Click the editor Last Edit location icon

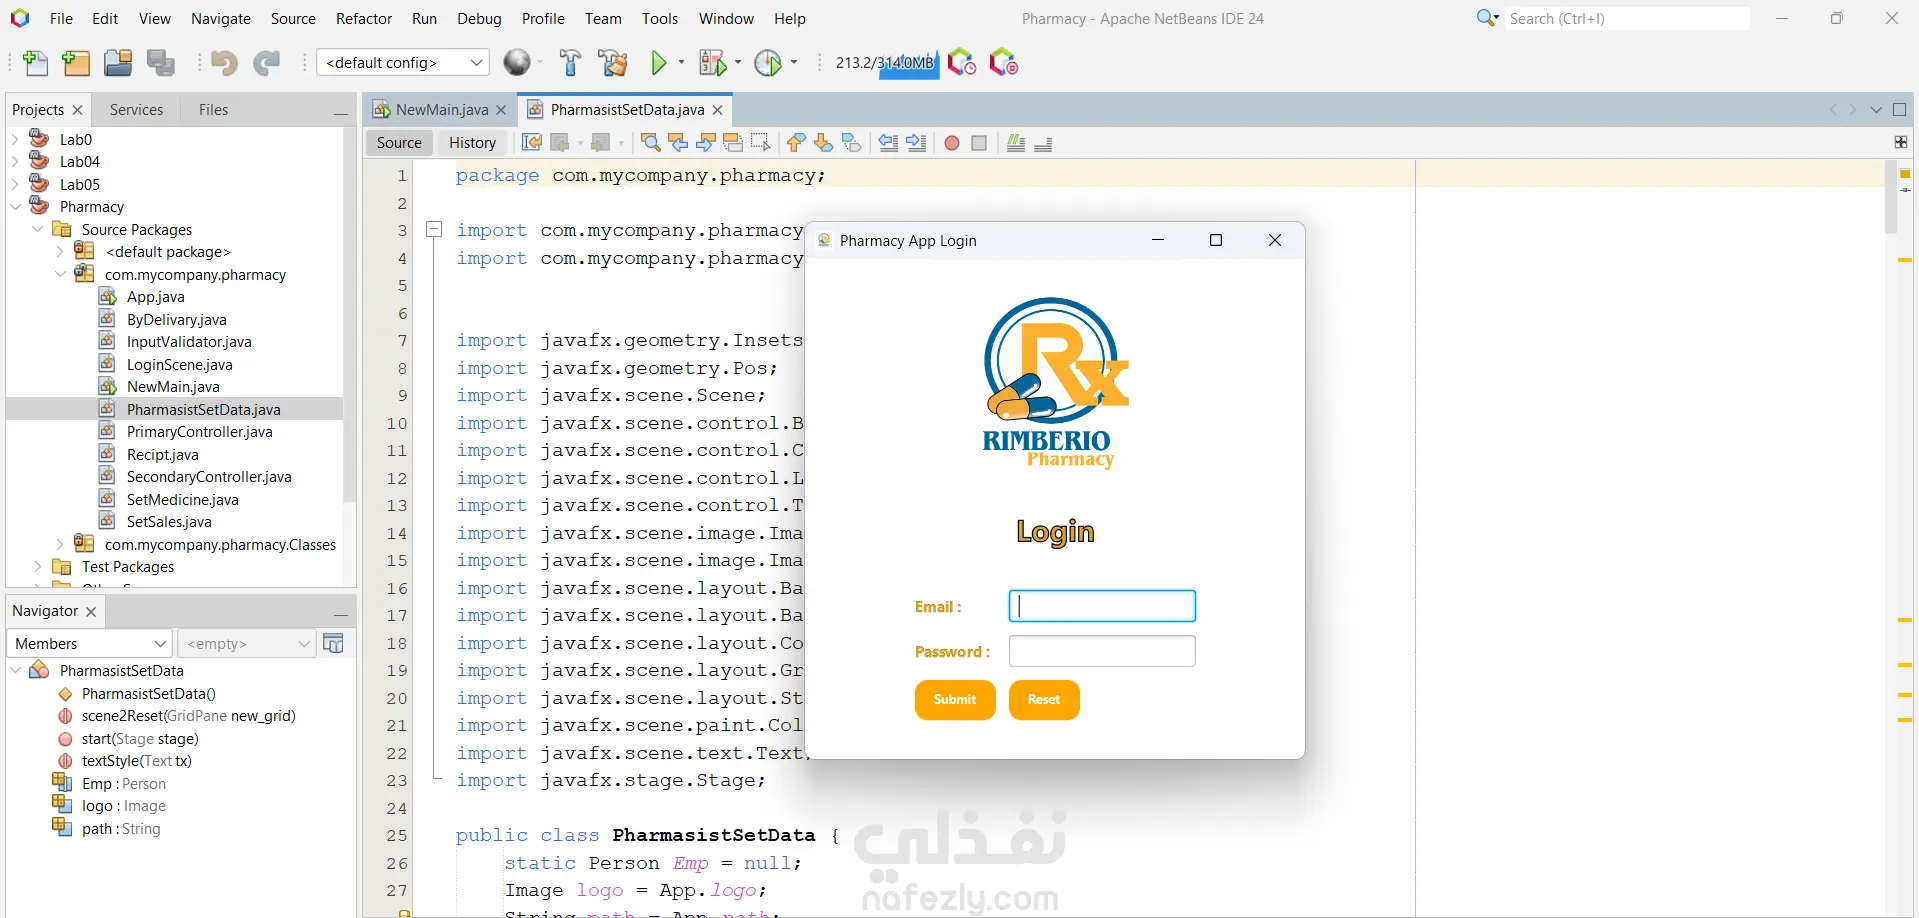click(533, 143)
